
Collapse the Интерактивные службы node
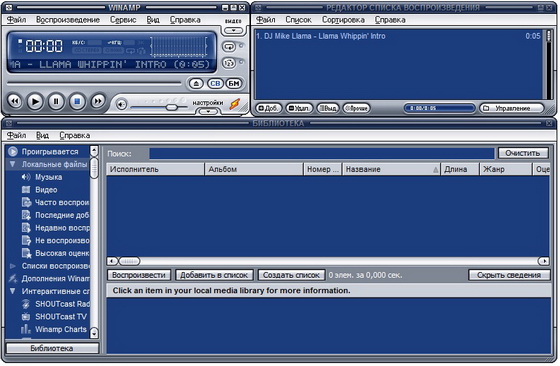pyautogui.click(x=13, y=291)
